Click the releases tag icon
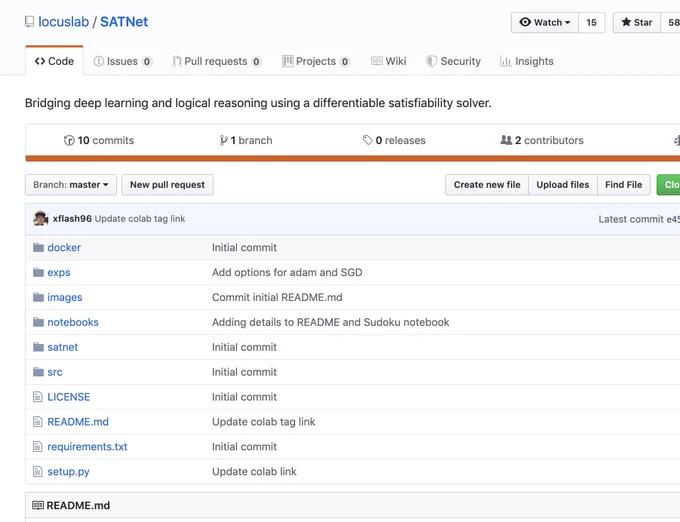Viewport: 680px width, 522px height. coord(368,140)
